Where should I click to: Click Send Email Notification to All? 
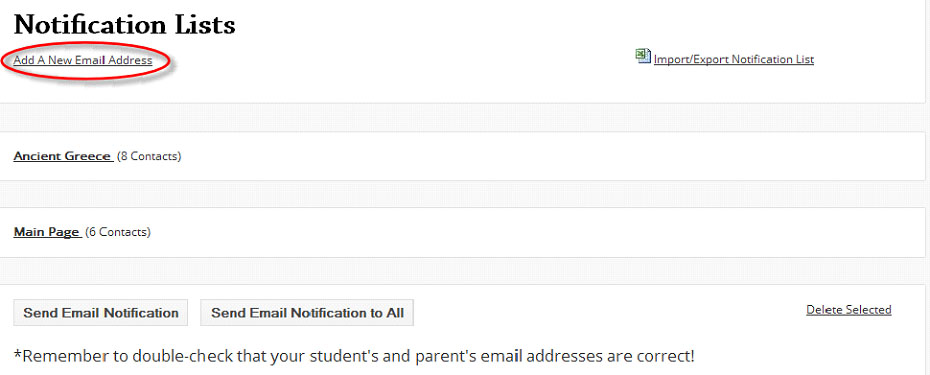307,313
